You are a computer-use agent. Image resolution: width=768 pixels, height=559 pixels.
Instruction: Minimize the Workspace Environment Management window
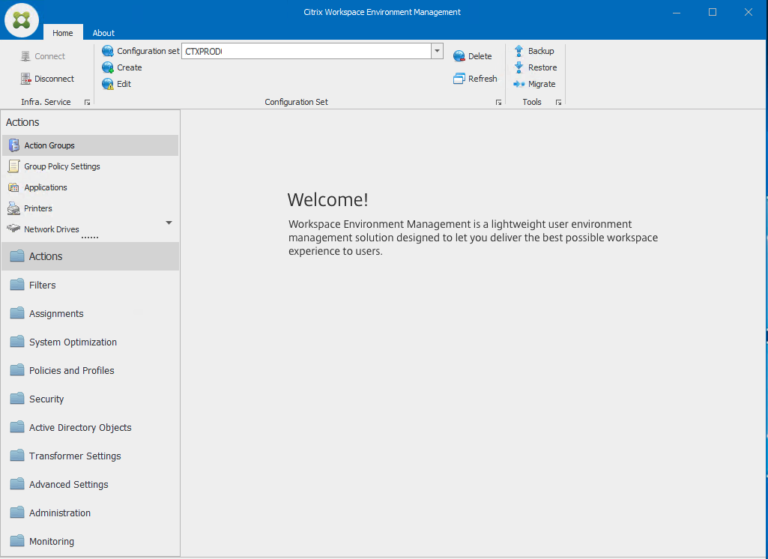pos(676,12)
